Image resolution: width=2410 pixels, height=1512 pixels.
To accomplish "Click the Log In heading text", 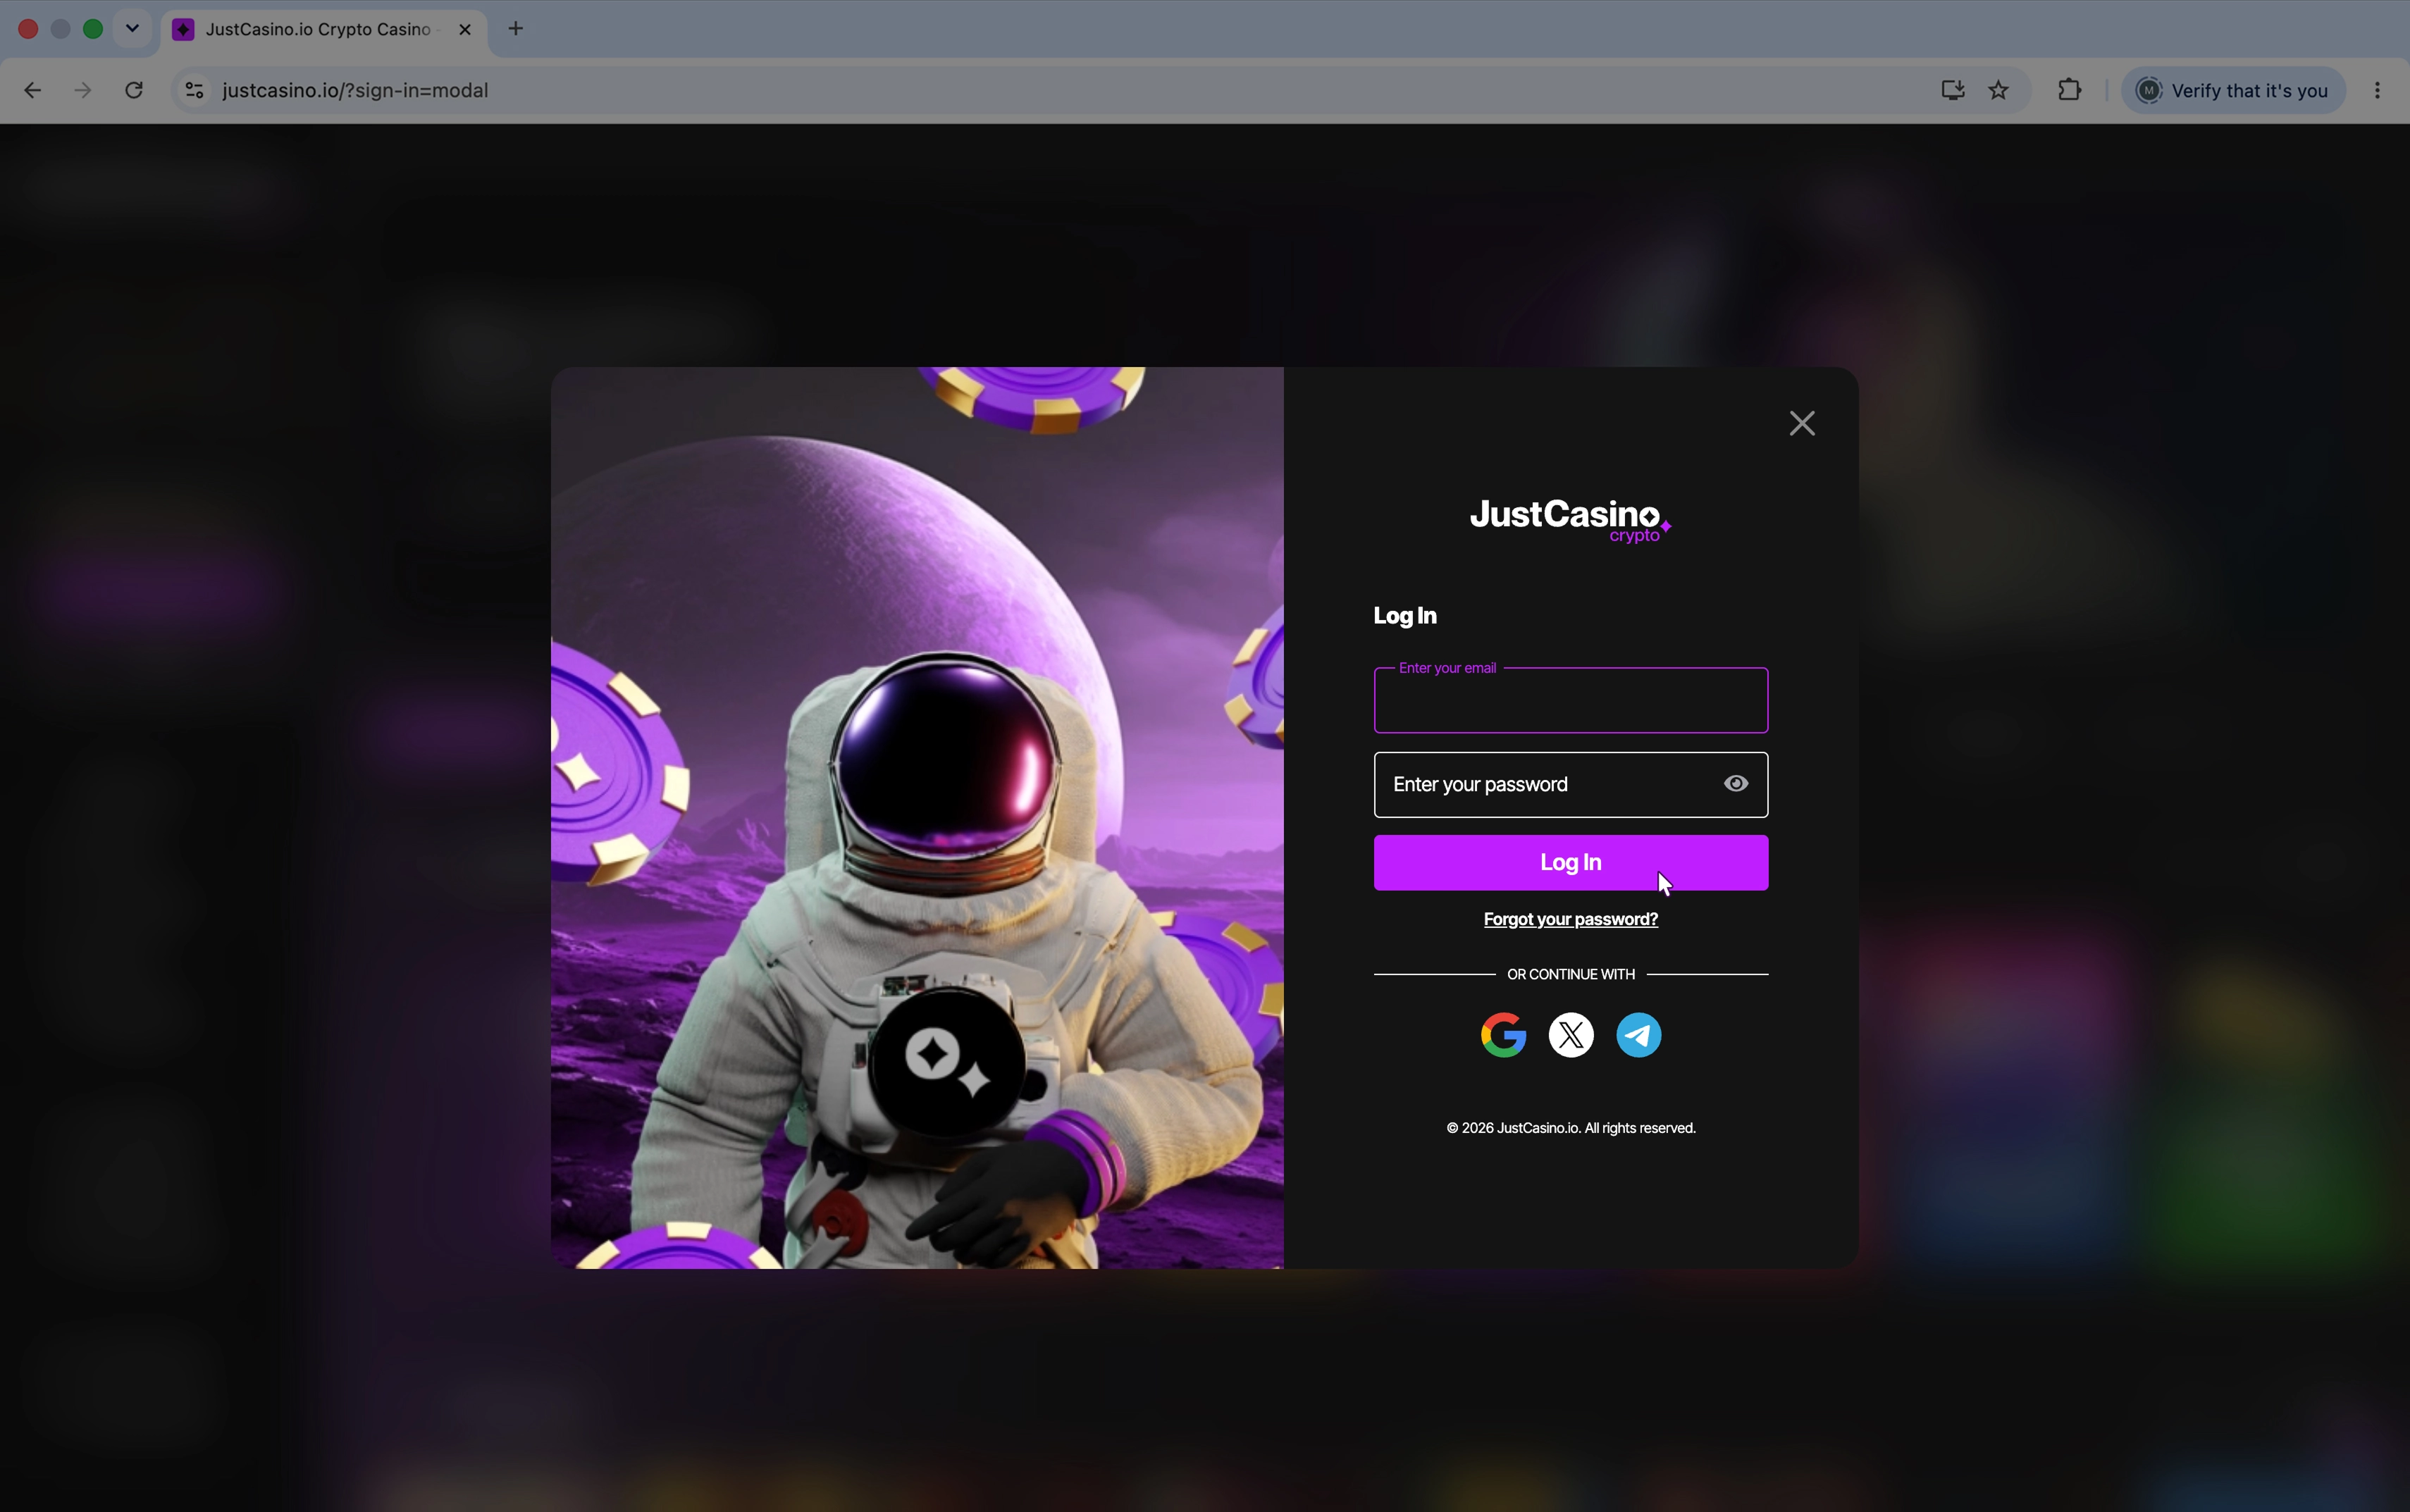I will [1405, 616].
